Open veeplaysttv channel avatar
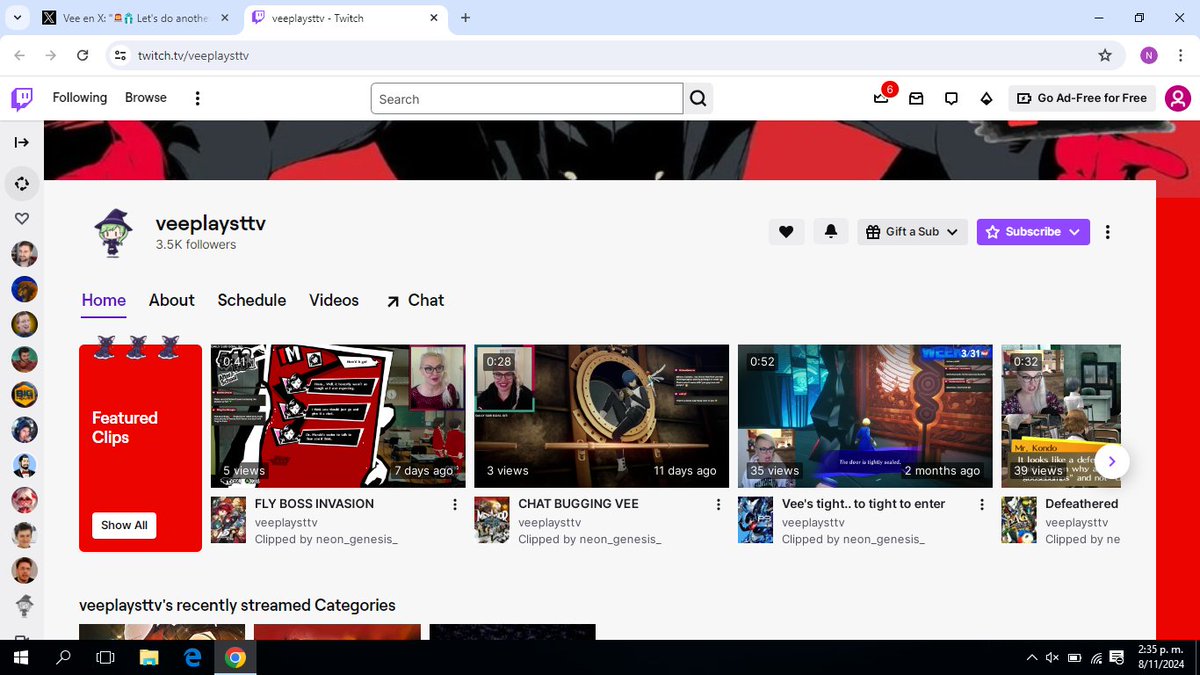The width and height of the screenshot is (1200, 675). tap(114, 232)
